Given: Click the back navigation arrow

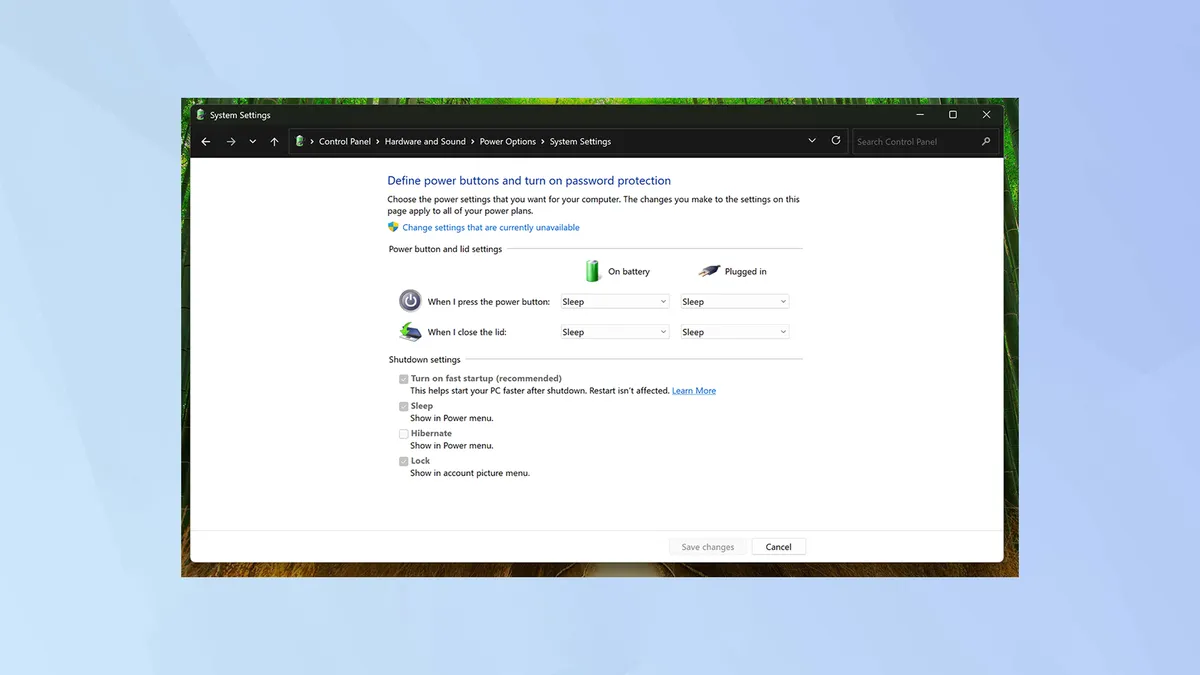Looking at the screenshot, I should pyautogui.click(x=205, y=141).
